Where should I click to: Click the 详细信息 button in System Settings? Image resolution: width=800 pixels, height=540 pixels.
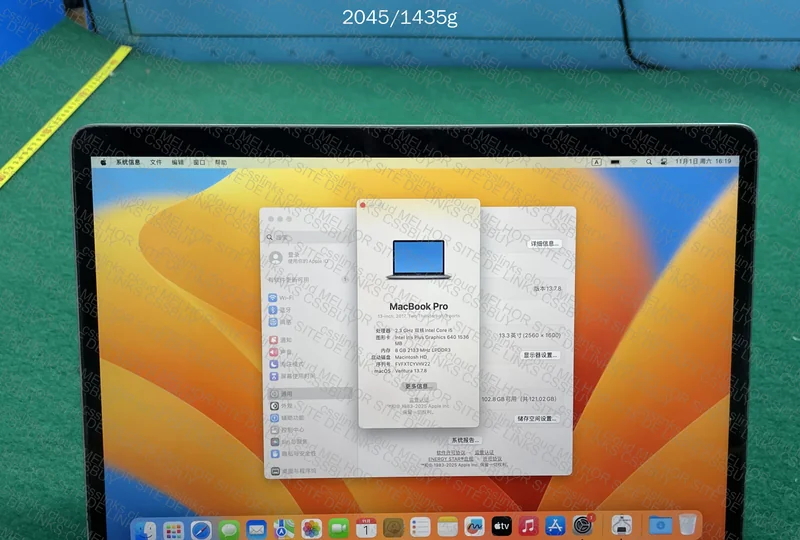click(x=544, y=244)
